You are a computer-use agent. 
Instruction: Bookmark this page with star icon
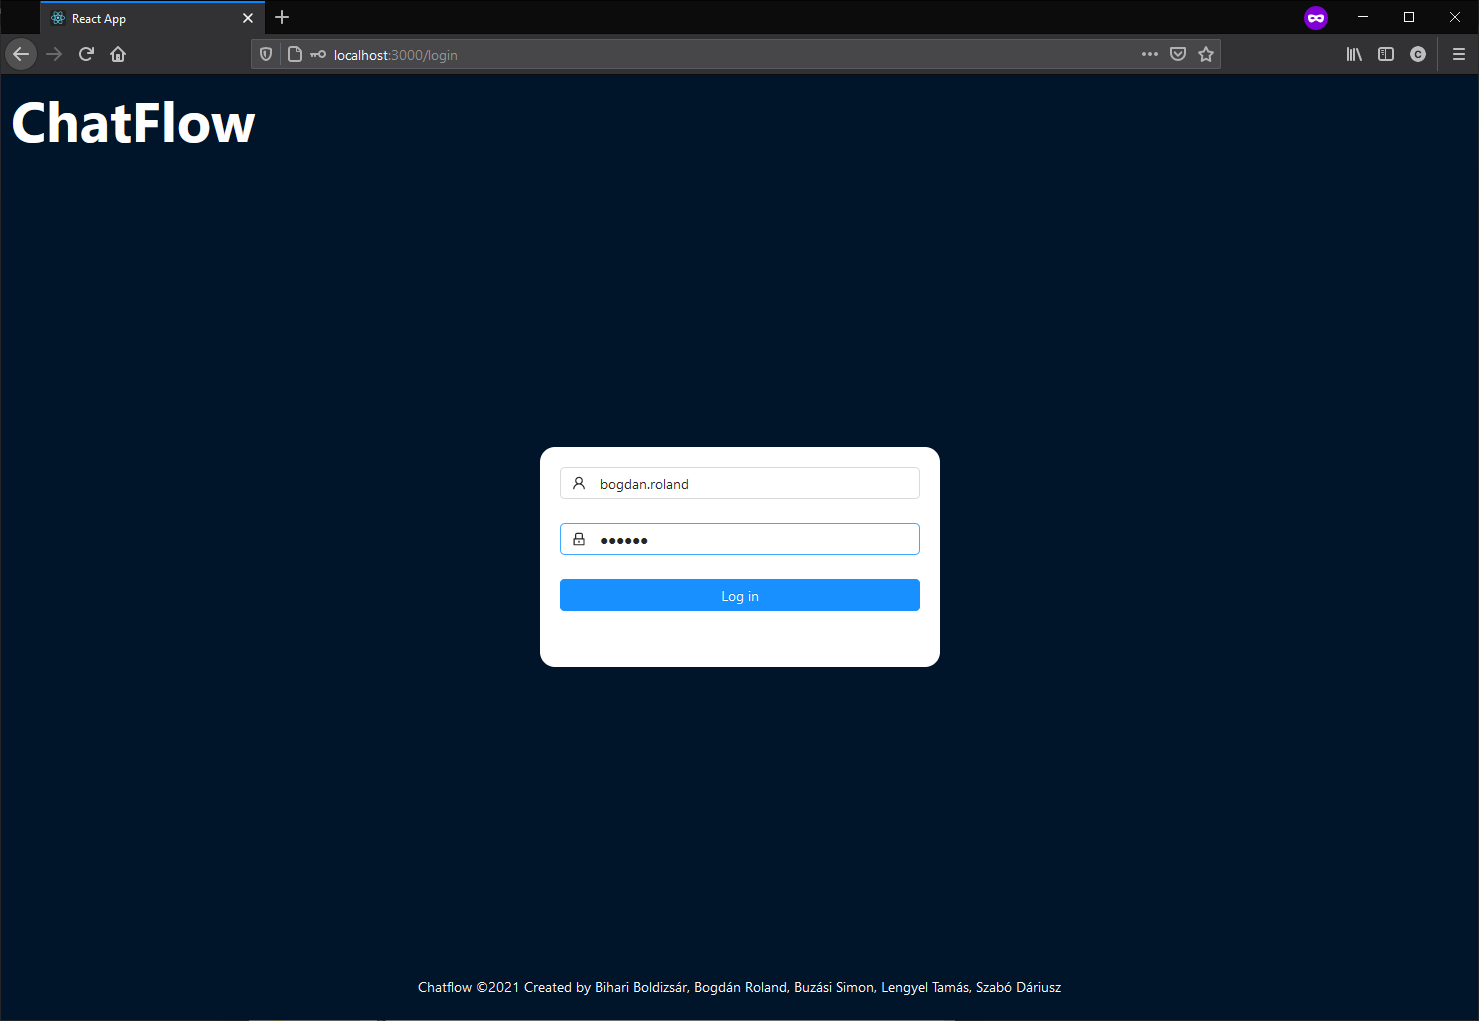(1206, 54)
